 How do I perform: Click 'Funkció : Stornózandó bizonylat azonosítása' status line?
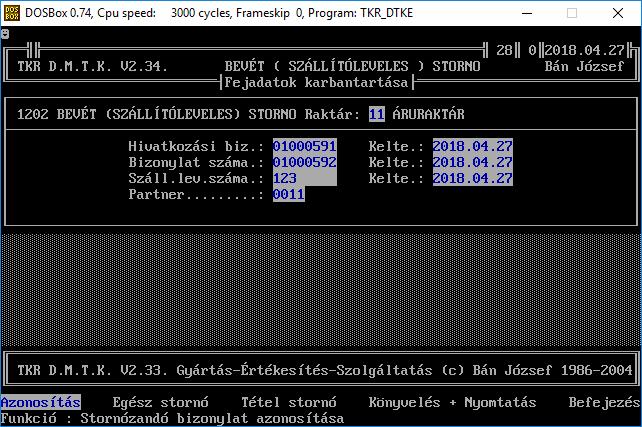tap(172, 418)
